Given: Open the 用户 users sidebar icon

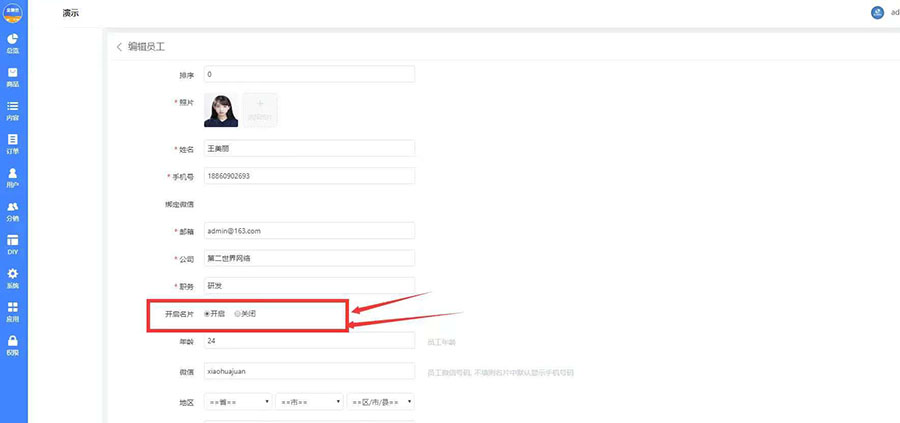Looking at the screenshot, I should (13, 178).
